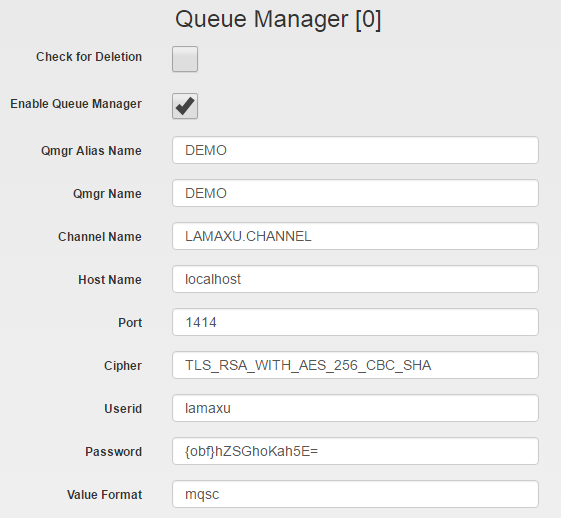Click the "Host Name" label
Screen dimensions: 561x518
point(110,280)
